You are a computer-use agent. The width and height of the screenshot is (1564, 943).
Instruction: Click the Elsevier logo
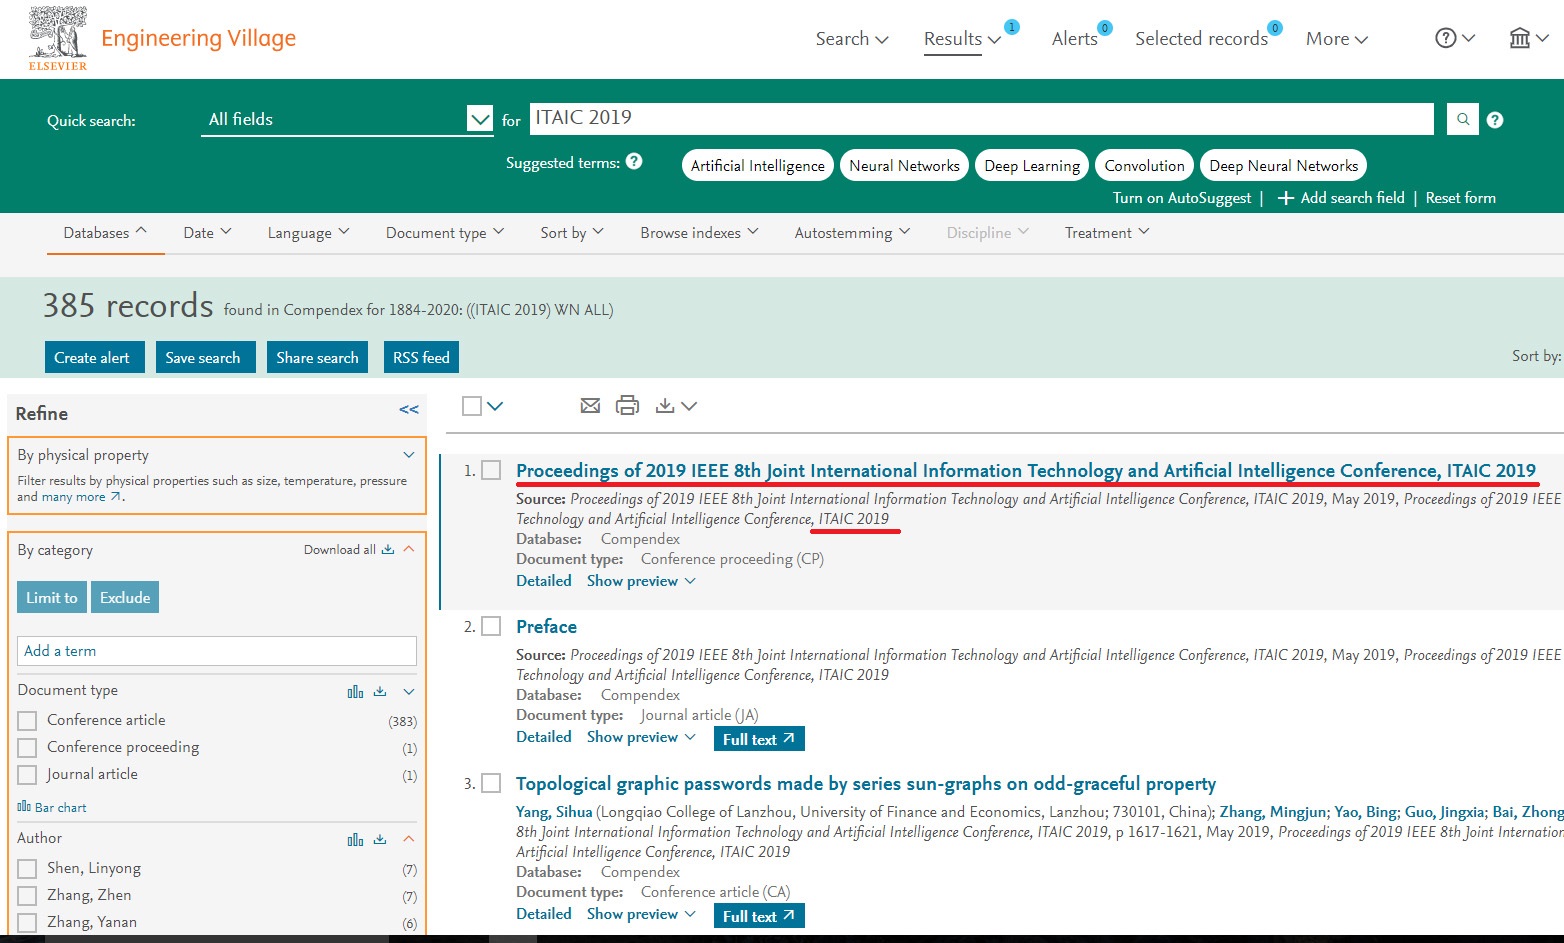click(57, 38)
